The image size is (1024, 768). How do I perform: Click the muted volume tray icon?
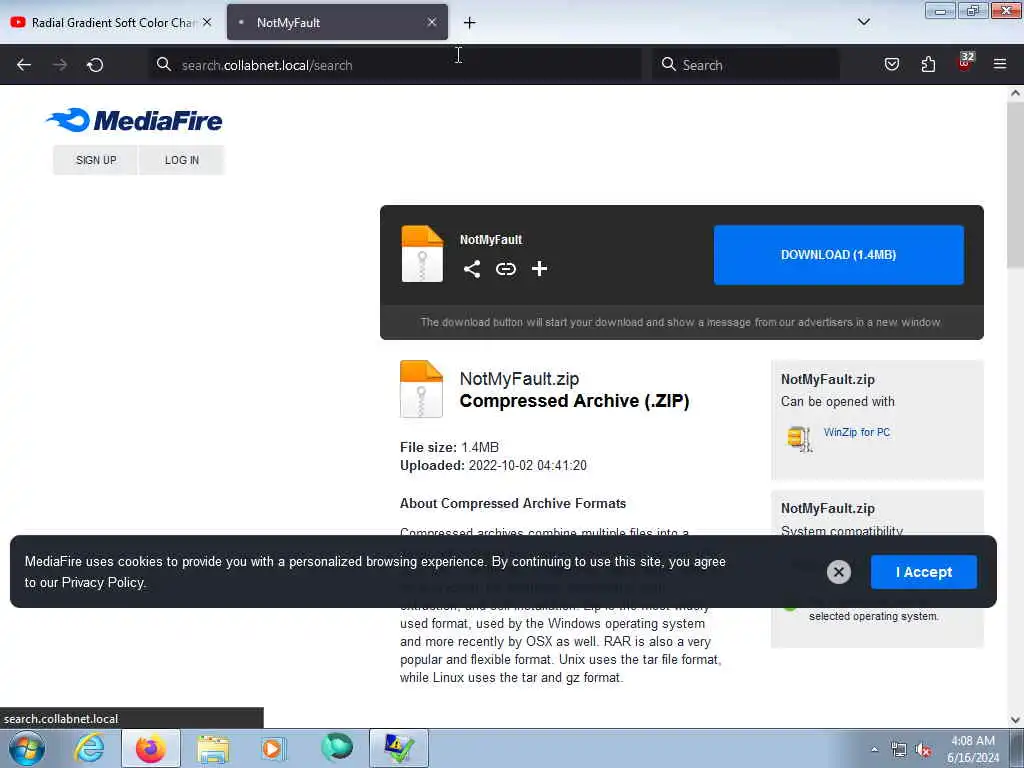(923, 750)
